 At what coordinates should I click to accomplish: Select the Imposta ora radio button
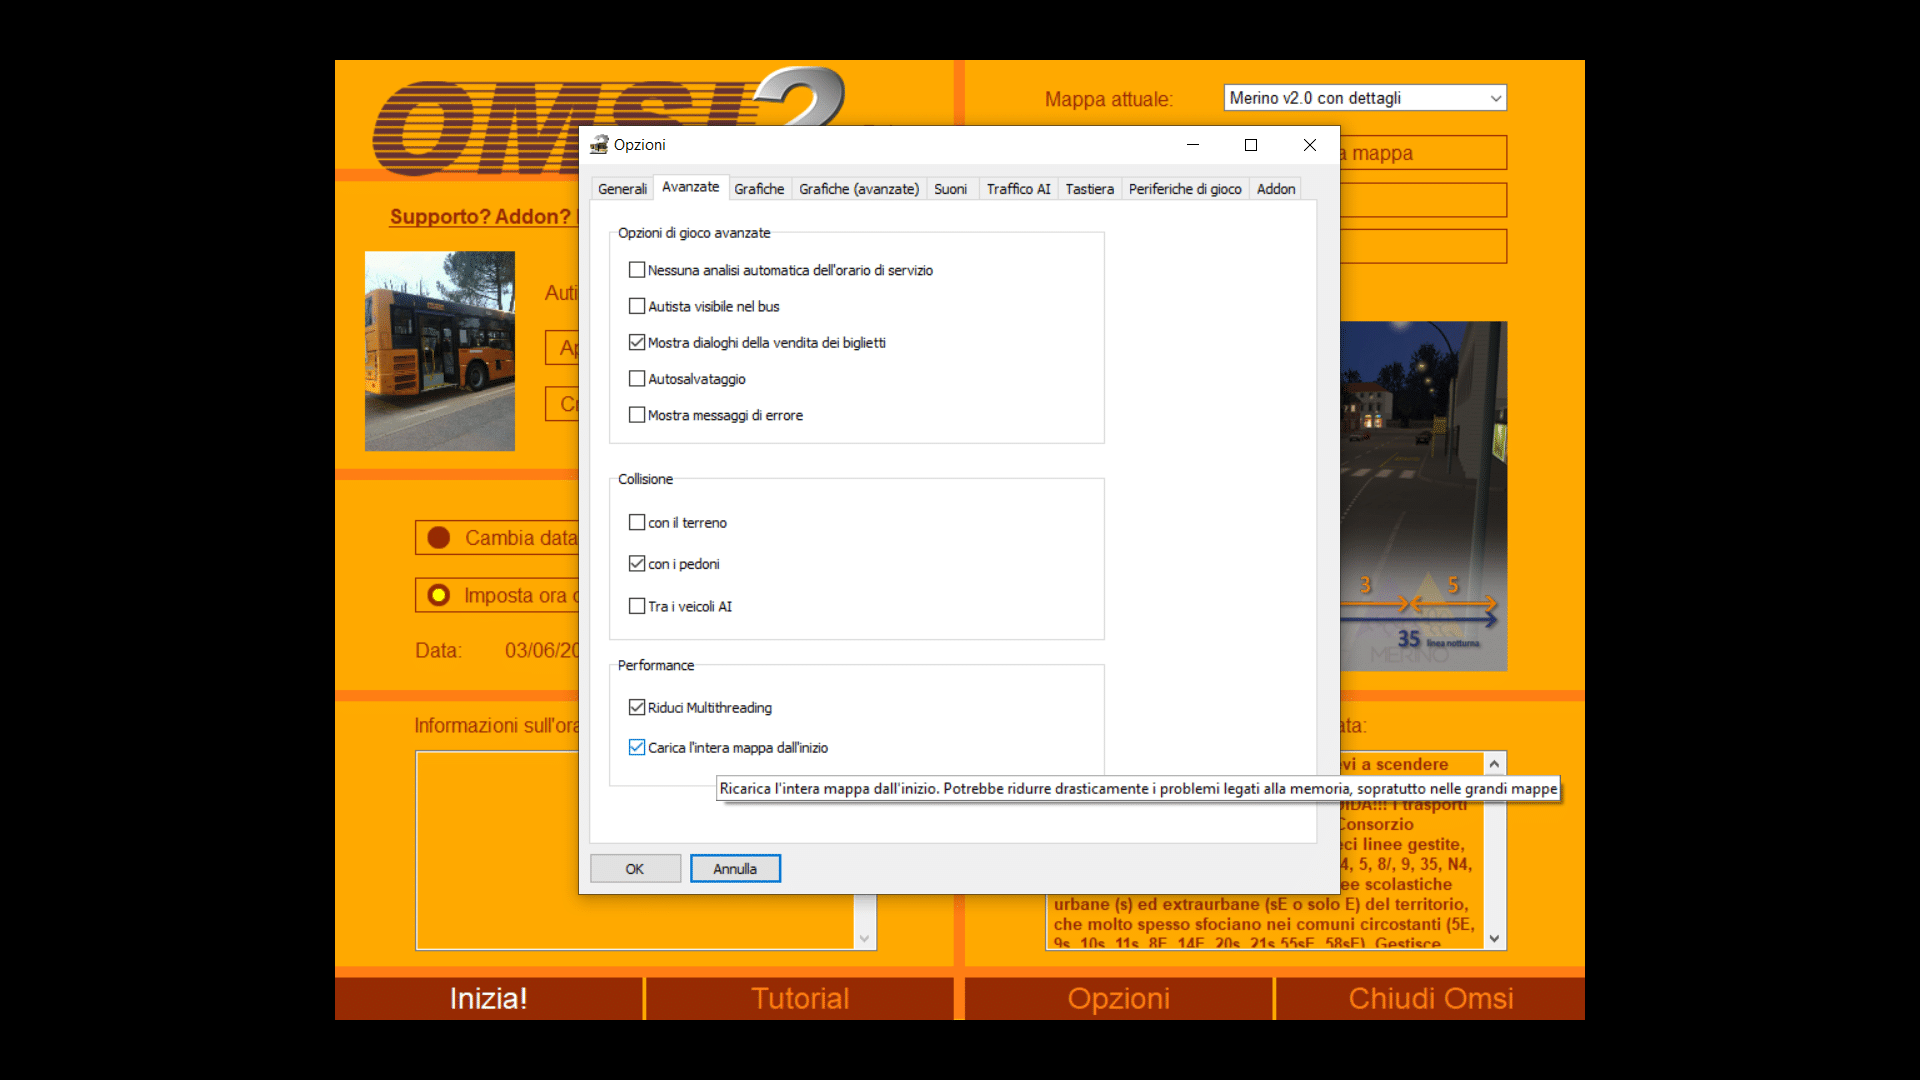coord(438,596)
